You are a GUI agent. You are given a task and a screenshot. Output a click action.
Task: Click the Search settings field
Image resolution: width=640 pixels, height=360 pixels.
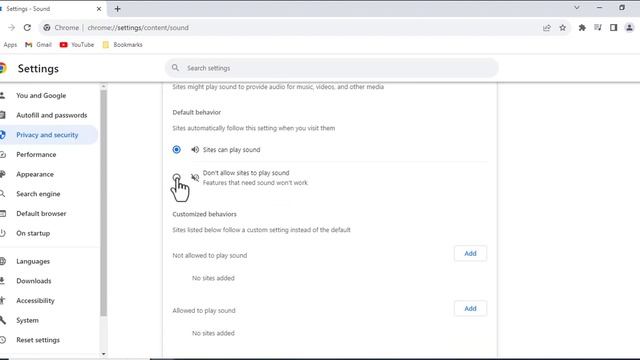tap(331, 68)
